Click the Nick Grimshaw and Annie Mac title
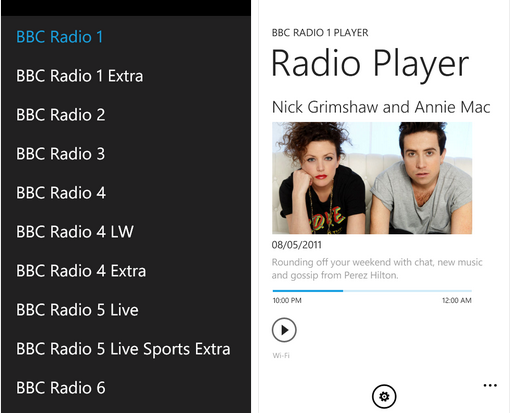 click(x=381, y=107)
